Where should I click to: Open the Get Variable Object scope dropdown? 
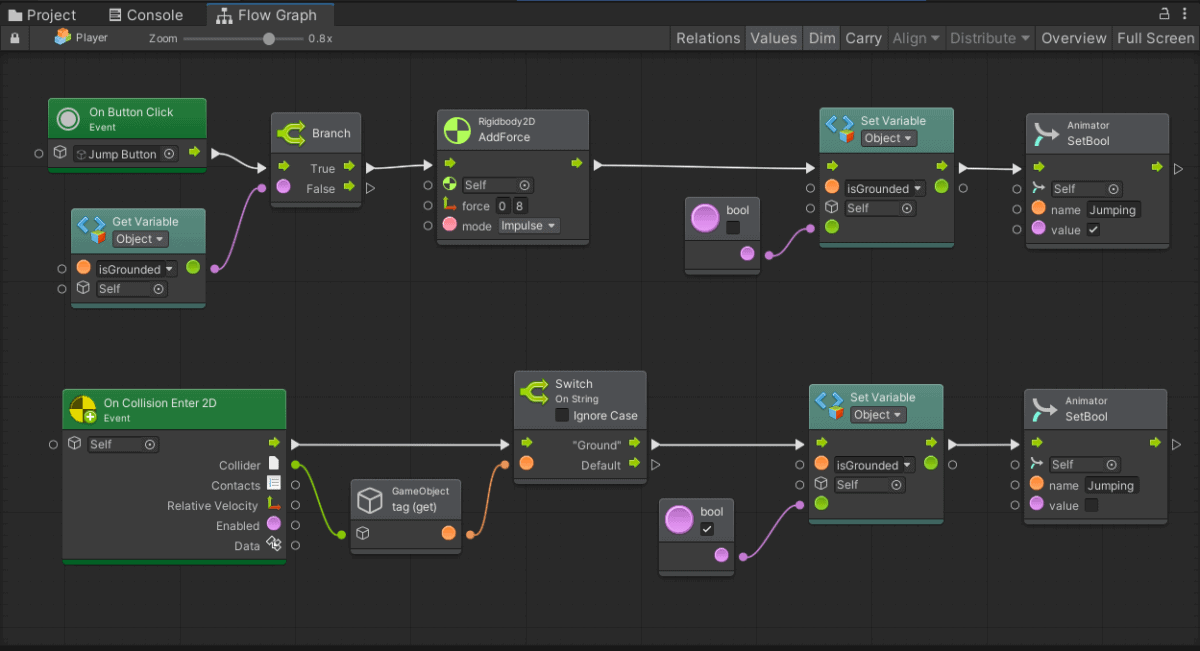(x=140, y=239)
